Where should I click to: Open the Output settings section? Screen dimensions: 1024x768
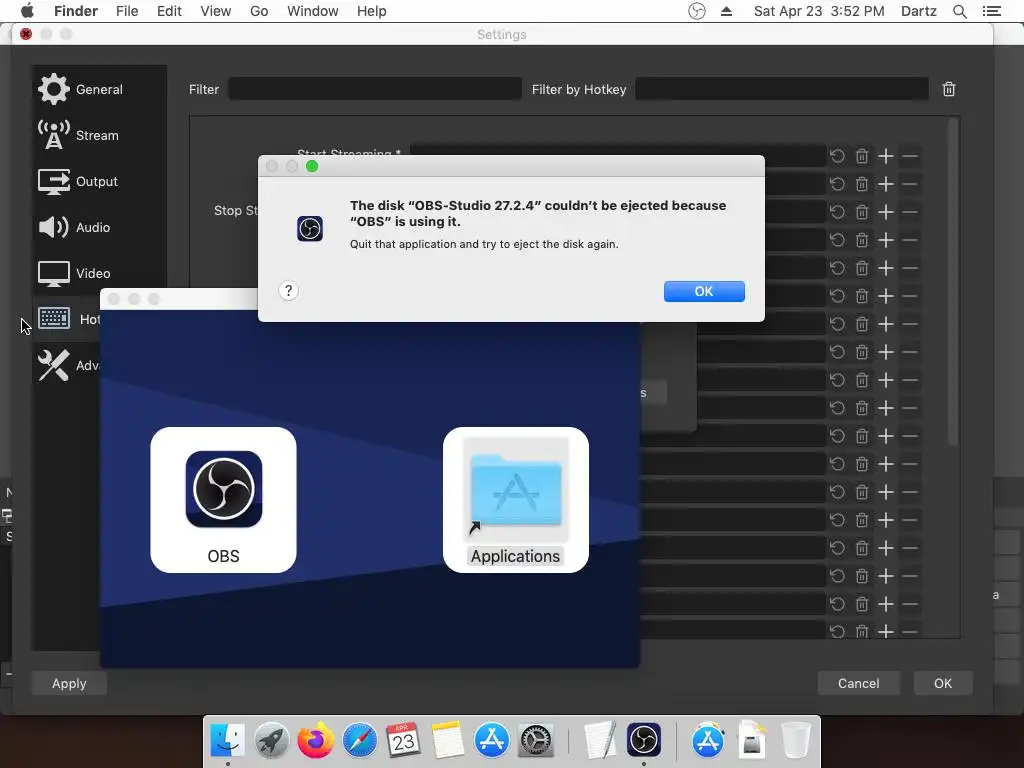pos(97,182)
